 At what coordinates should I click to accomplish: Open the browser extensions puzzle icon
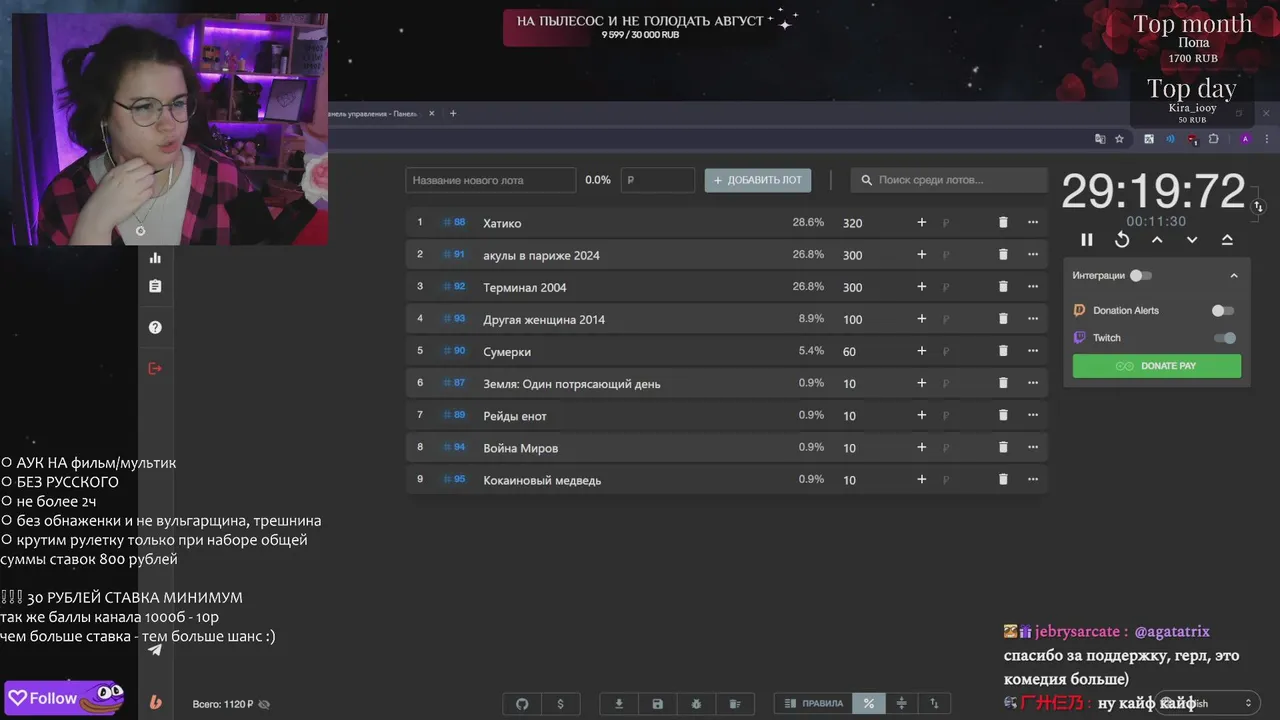(x=1214, y=139)
